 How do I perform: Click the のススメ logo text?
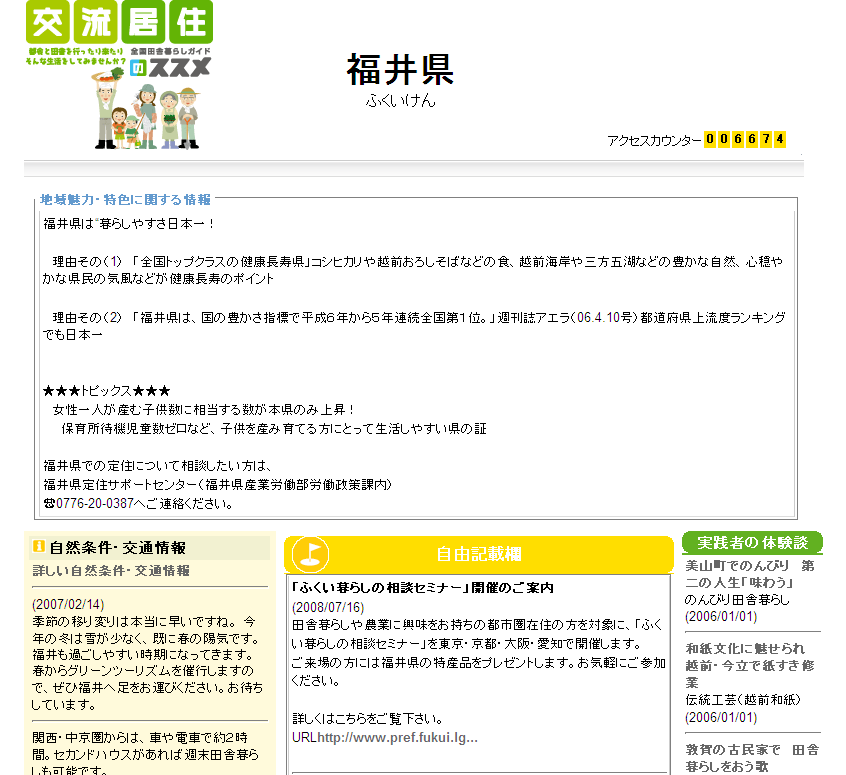(170, 67)
